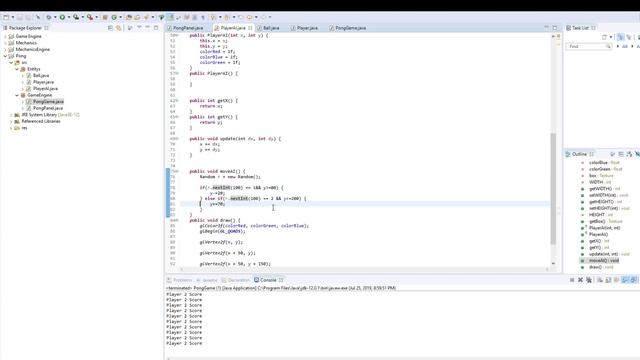The height and width of the screenshot is (360, 640).
Task: Click Terminate button in Console toolbar
Action: coord(572,280)
